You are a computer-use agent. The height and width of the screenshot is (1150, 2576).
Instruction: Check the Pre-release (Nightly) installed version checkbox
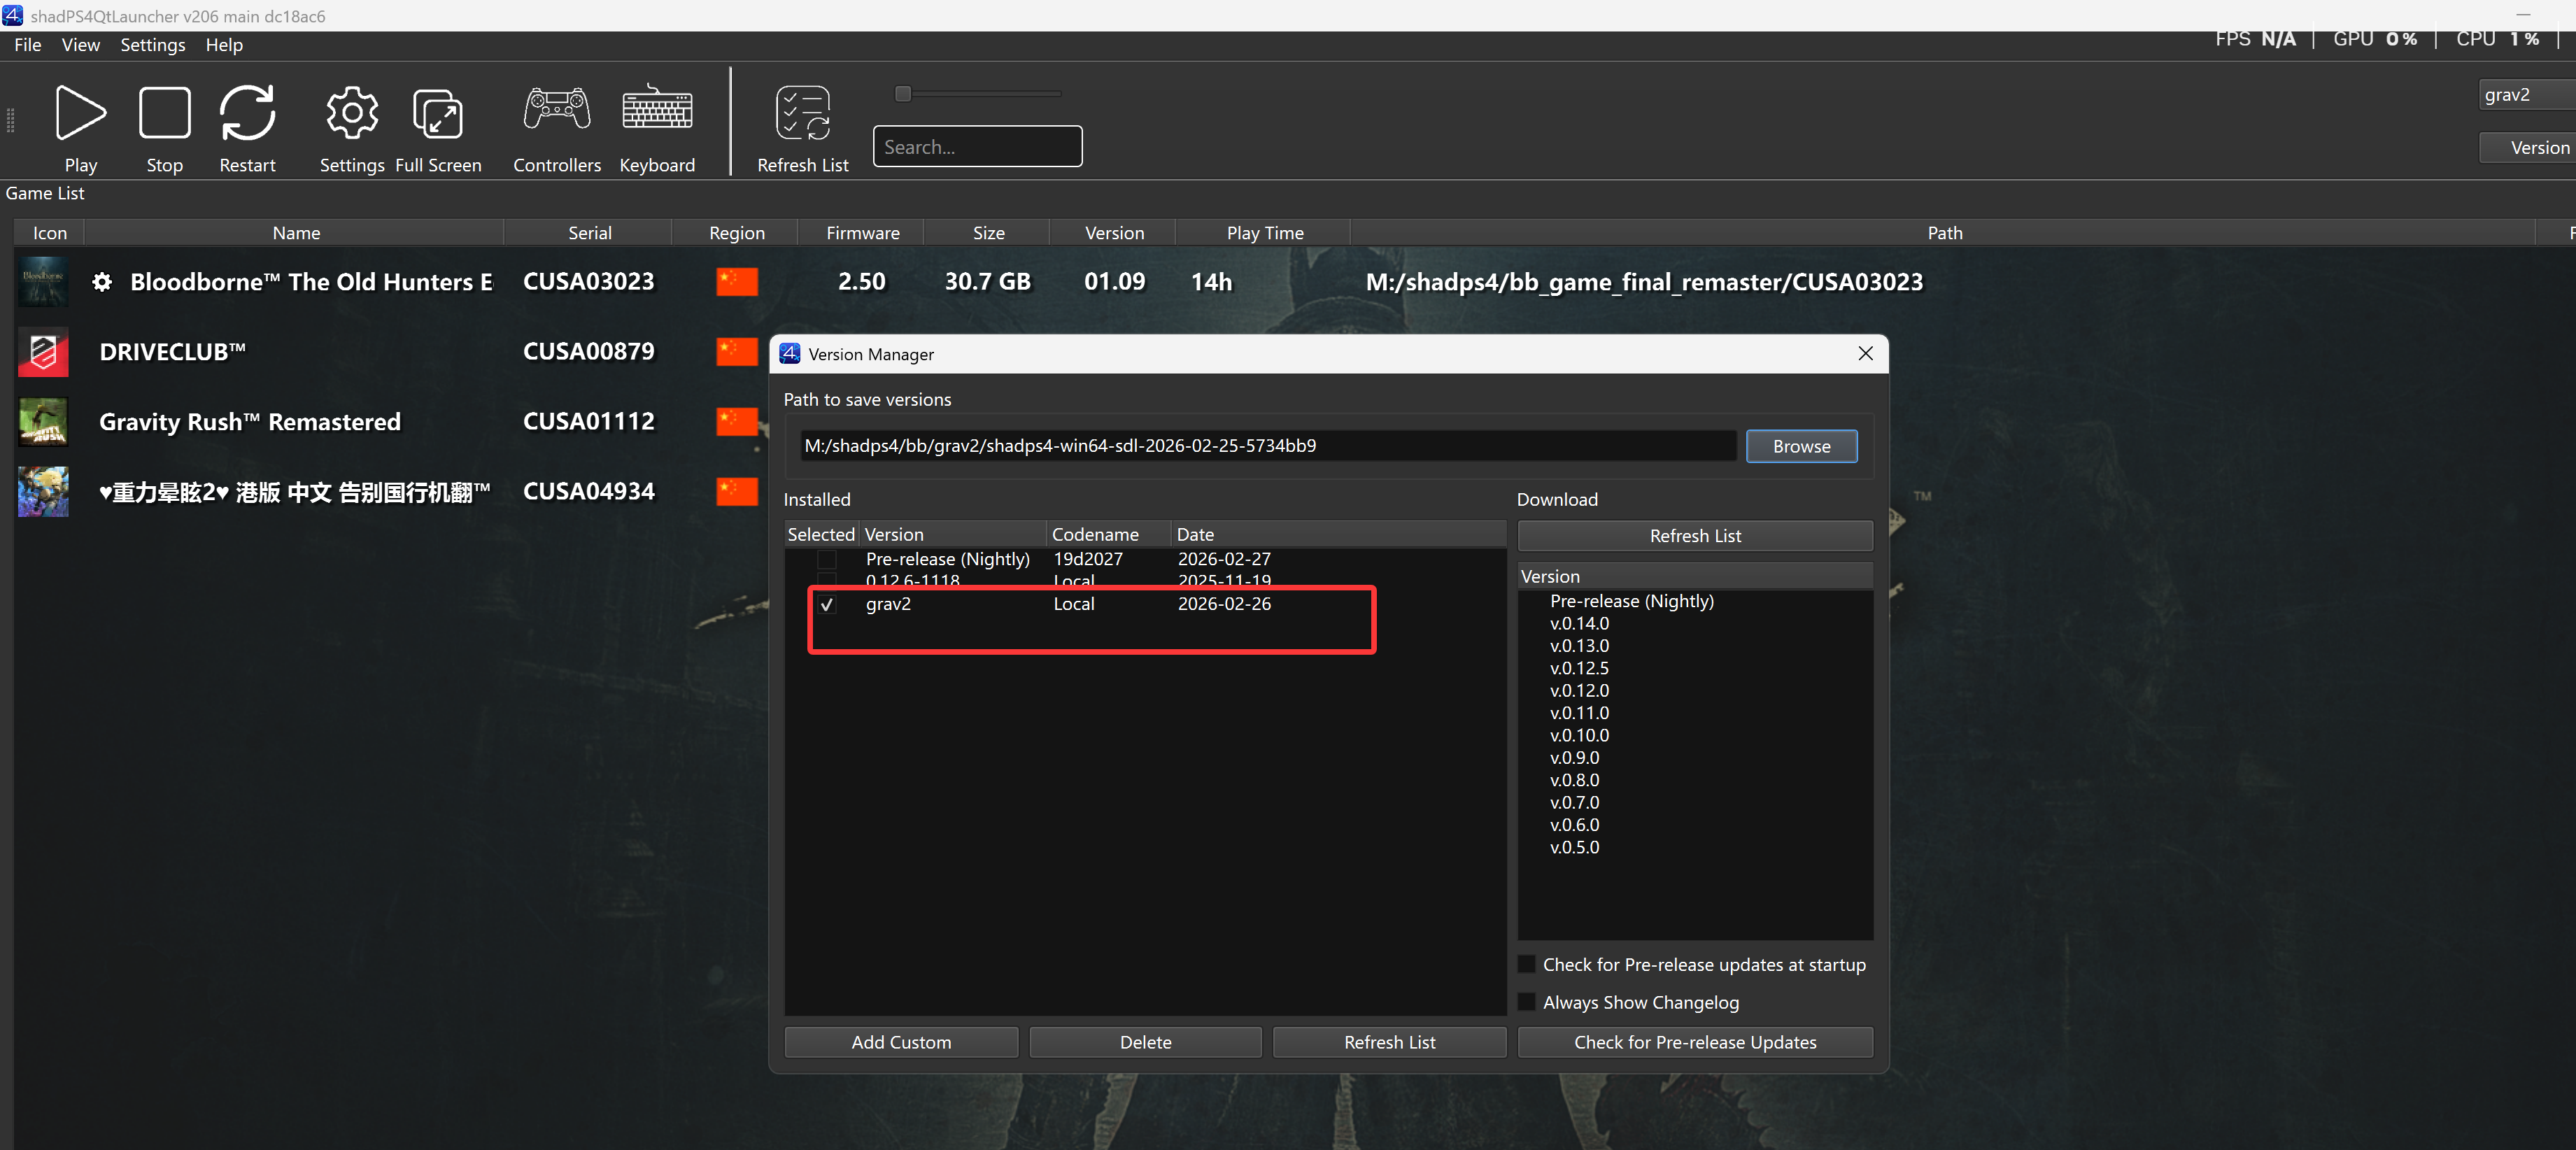pos(827,559)
